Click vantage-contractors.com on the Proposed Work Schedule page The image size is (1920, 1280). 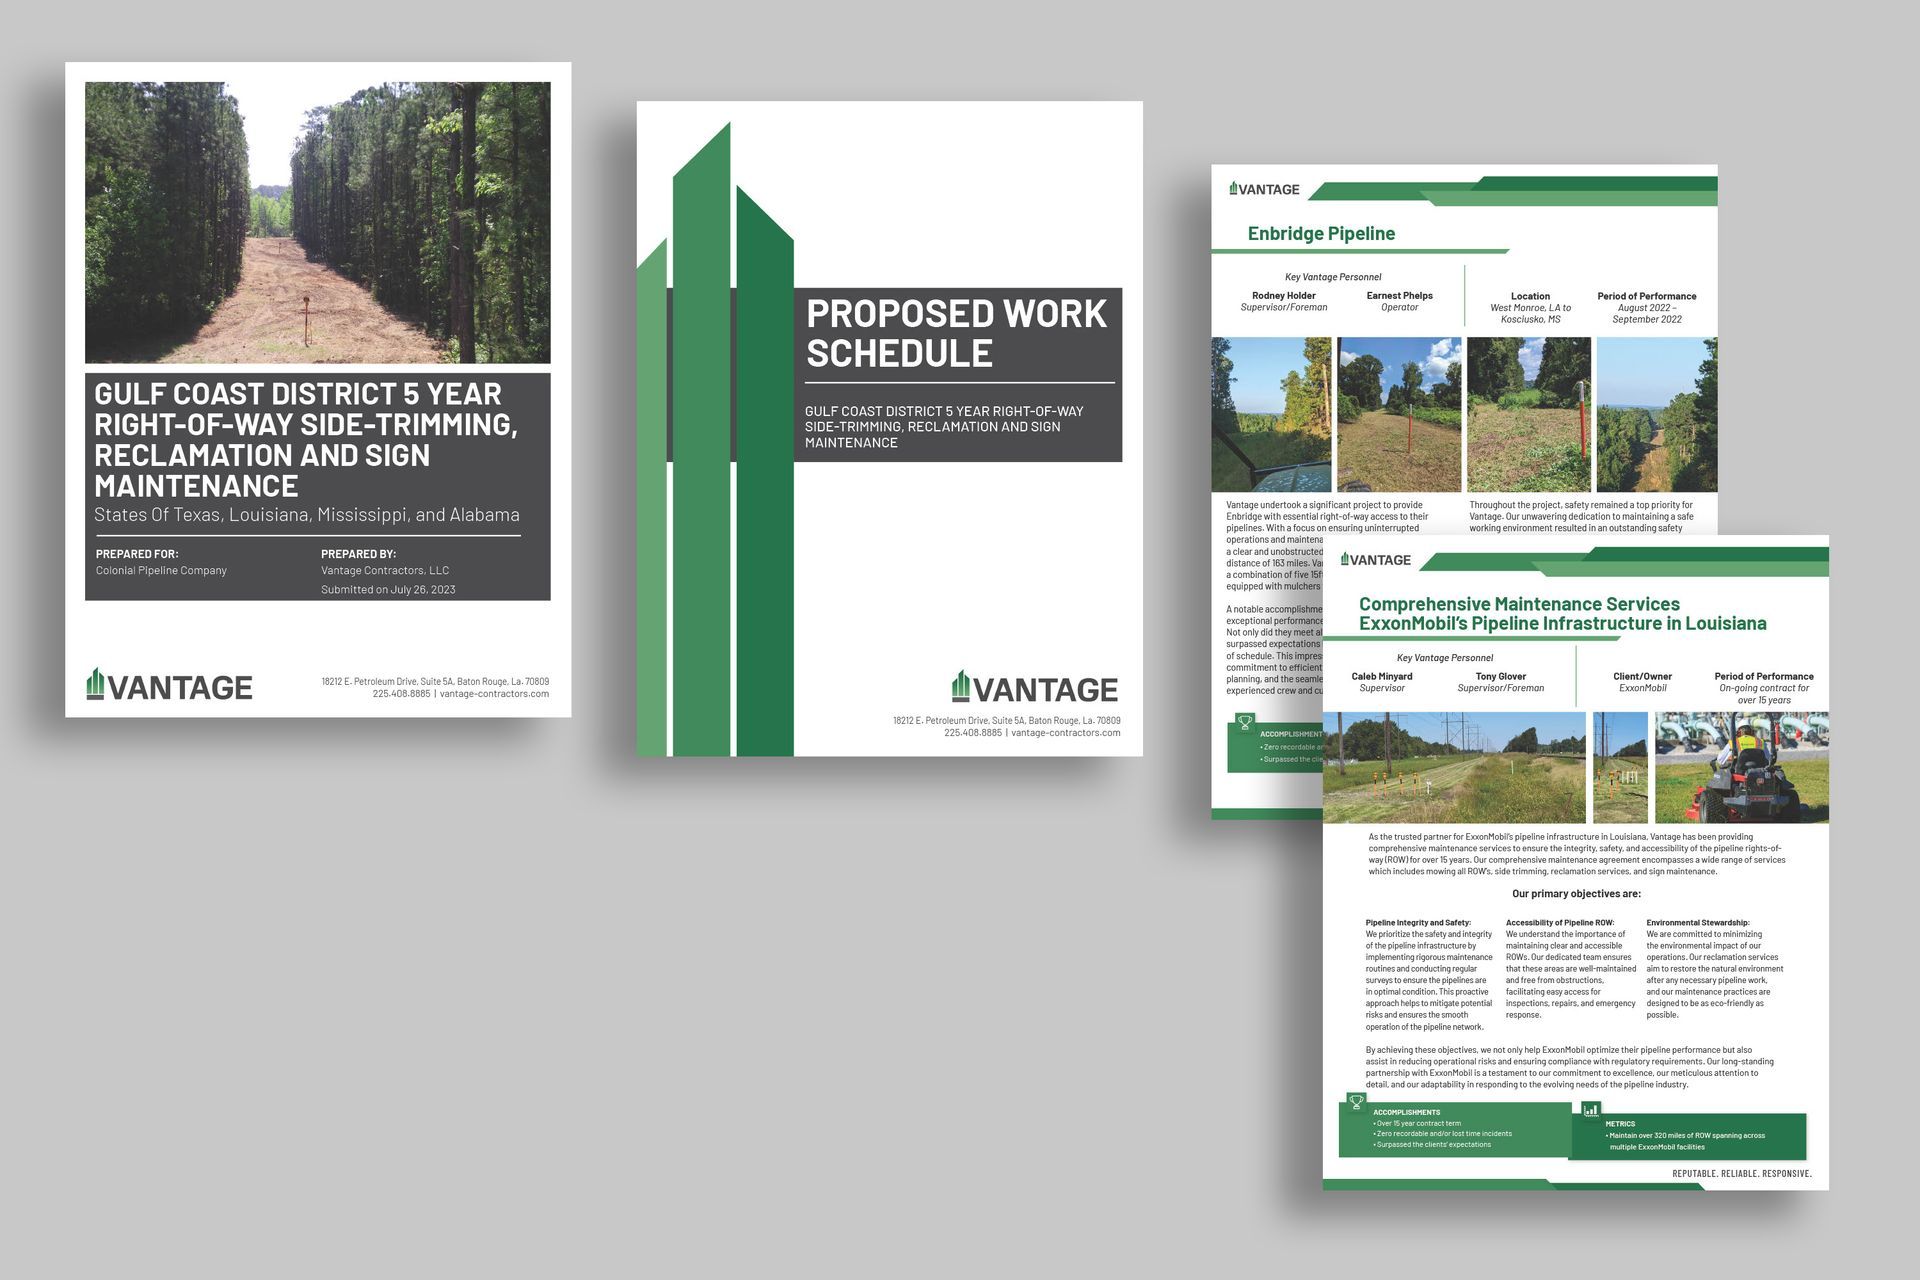(1066, 733)
